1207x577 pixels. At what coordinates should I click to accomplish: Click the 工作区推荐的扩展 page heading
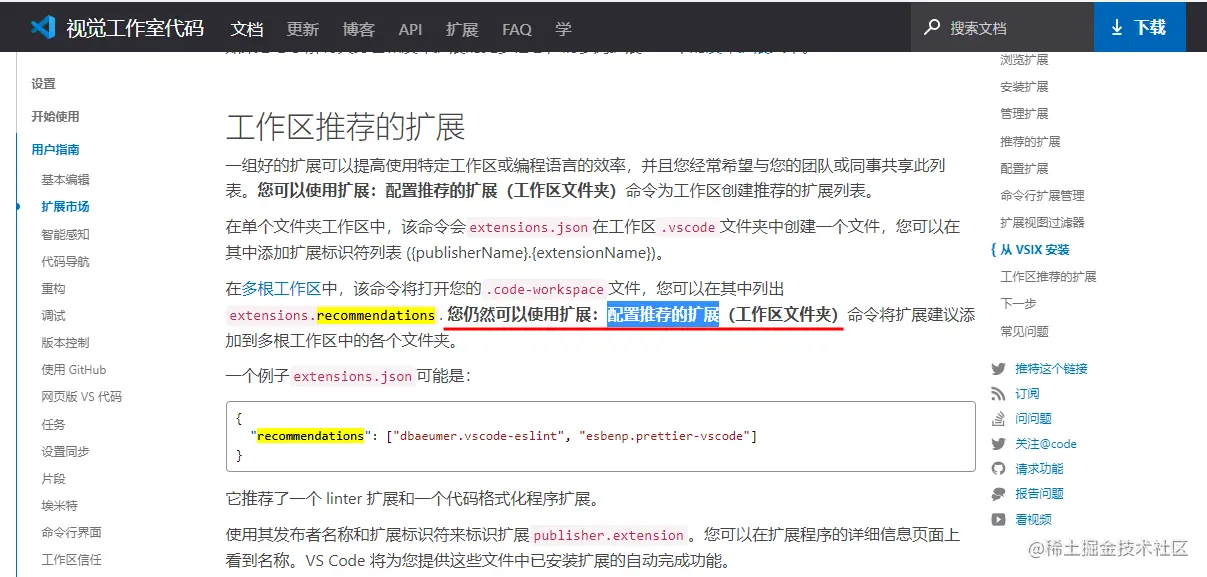(x=346, y=128)
